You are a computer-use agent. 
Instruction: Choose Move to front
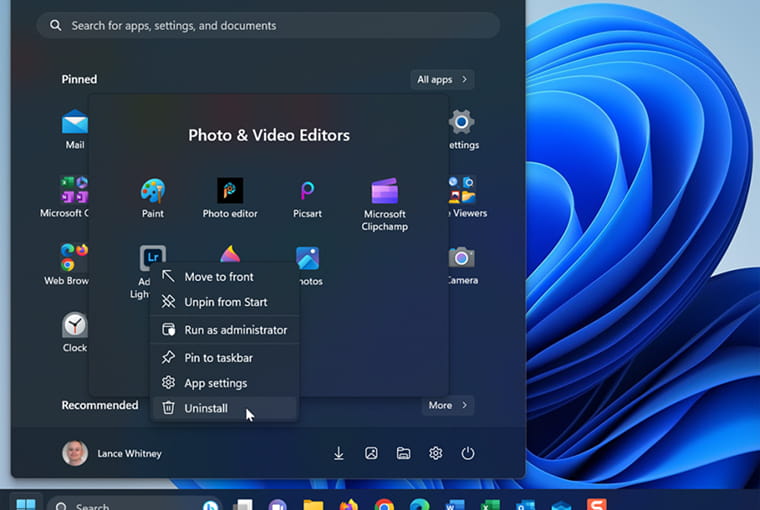[219, 277]
